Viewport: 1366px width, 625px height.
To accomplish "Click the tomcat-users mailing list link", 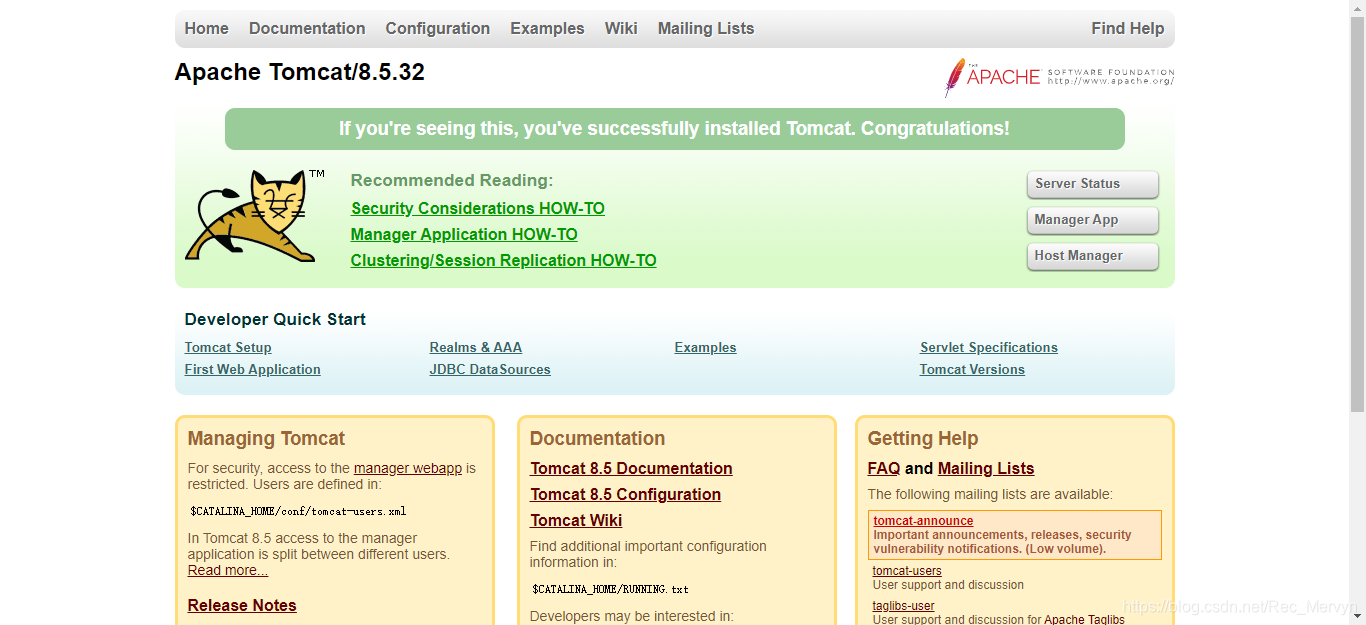I will (x=907, y=571).
